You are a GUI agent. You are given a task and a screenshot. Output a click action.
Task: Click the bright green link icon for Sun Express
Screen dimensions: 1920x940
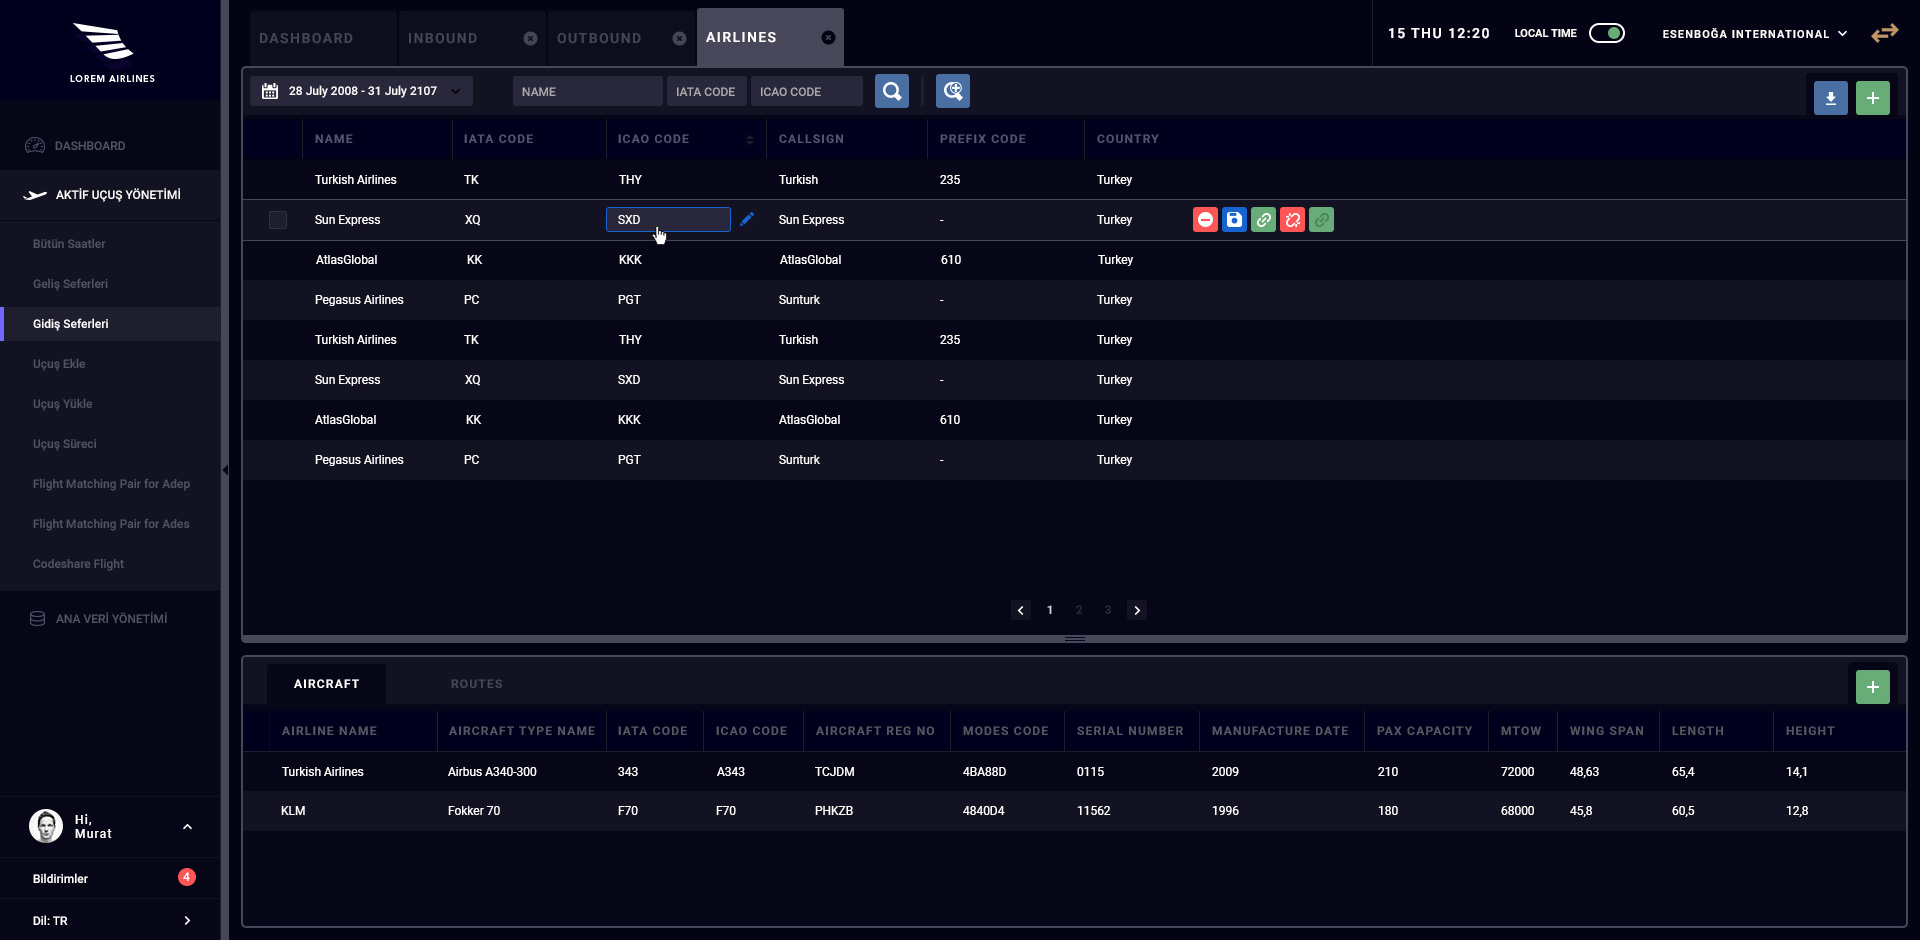click(x=1263, y=220)
